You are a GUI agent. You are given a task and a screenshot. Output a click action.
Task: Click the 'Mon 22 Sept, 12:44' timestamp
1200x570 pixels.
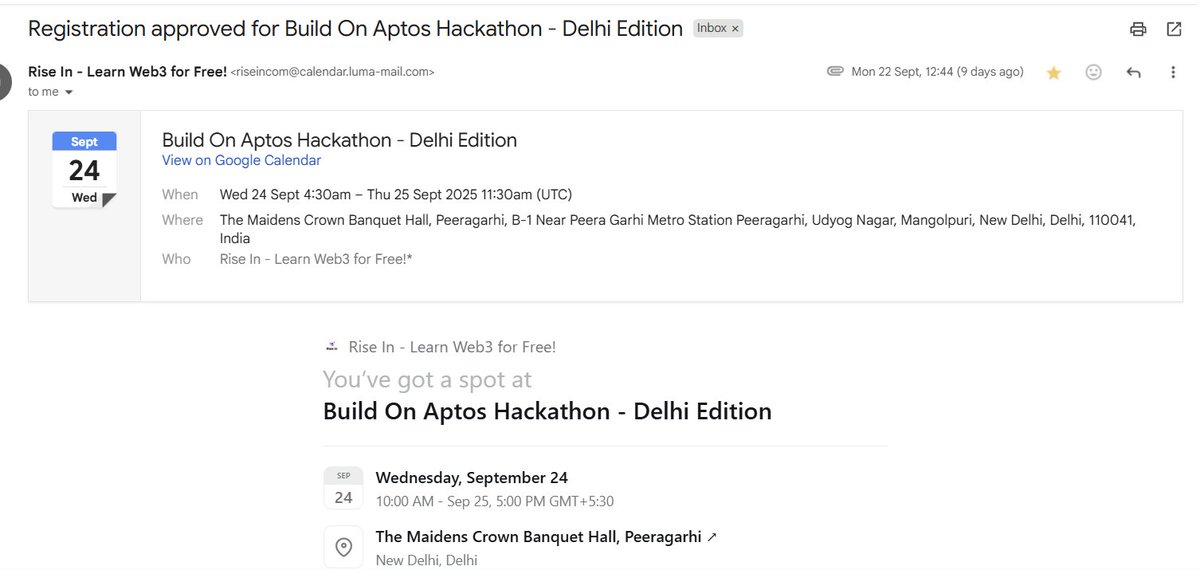click(937, 72)
